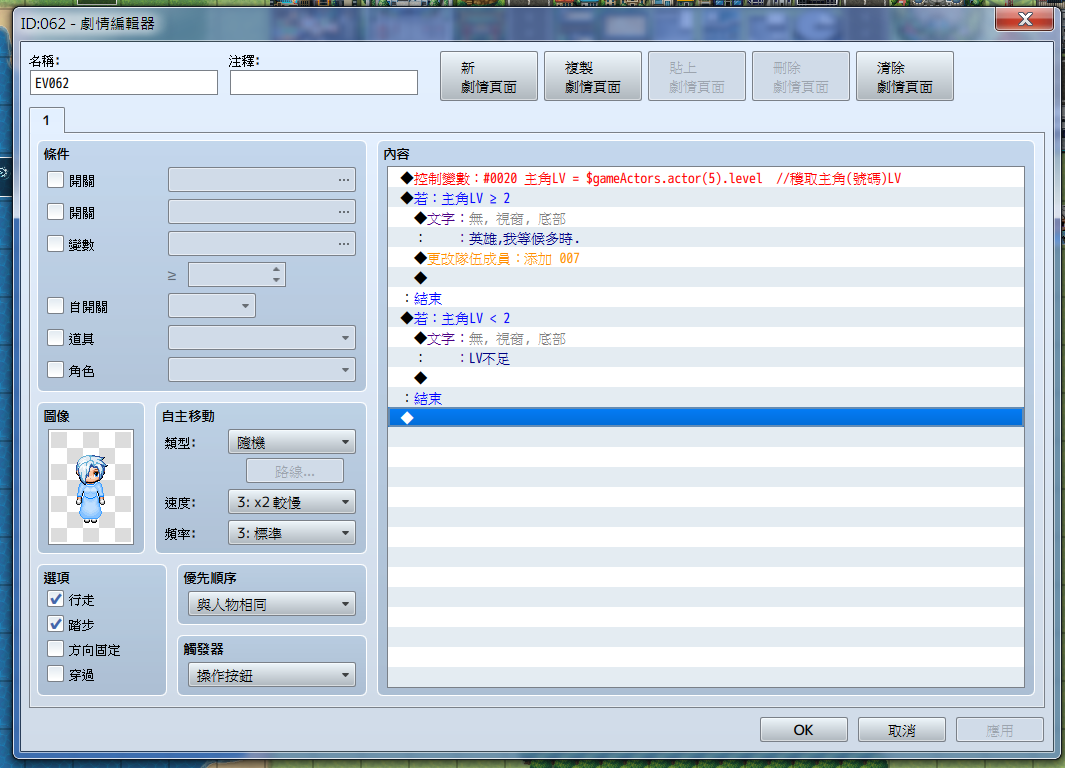The width and height of the screenshot is (1065, 768).
Task: Open the 速度 dropdown showing 3: x2 較慢
Action: click(292, 502)
